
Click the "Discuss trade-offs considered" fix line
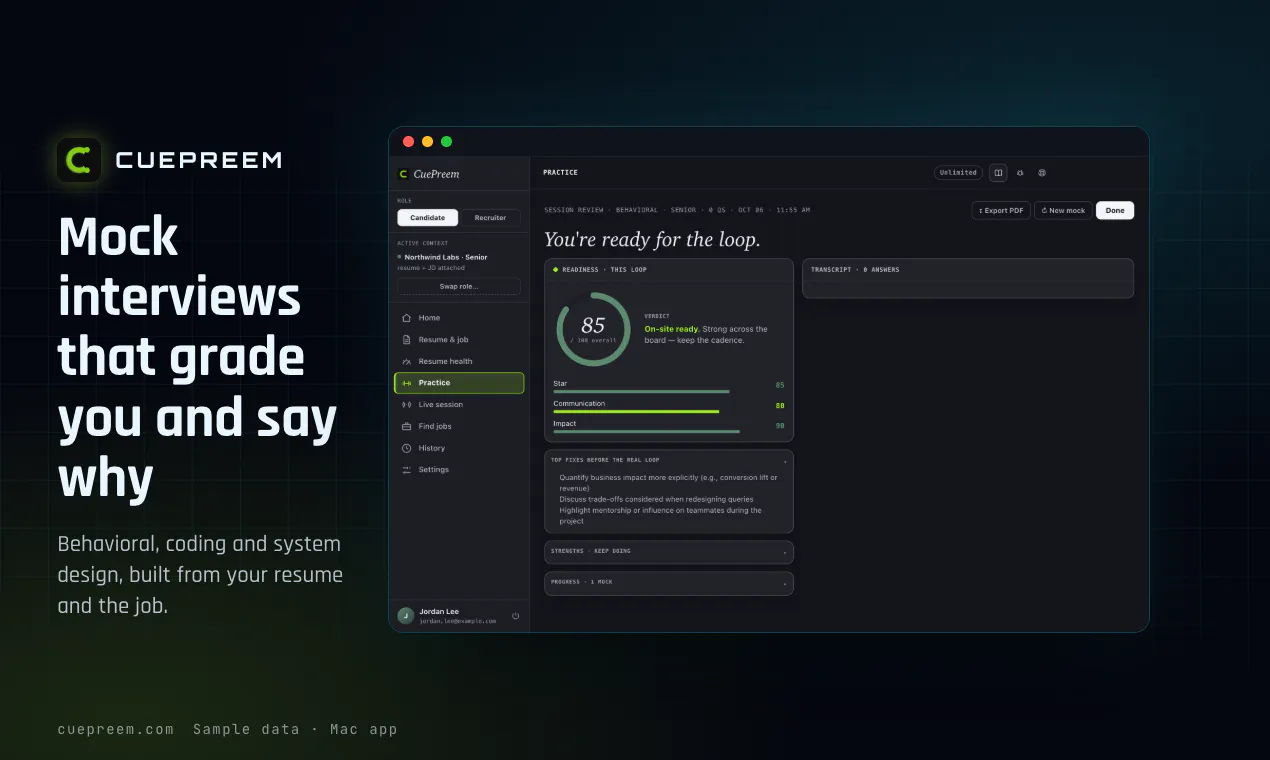pos(656,499)
